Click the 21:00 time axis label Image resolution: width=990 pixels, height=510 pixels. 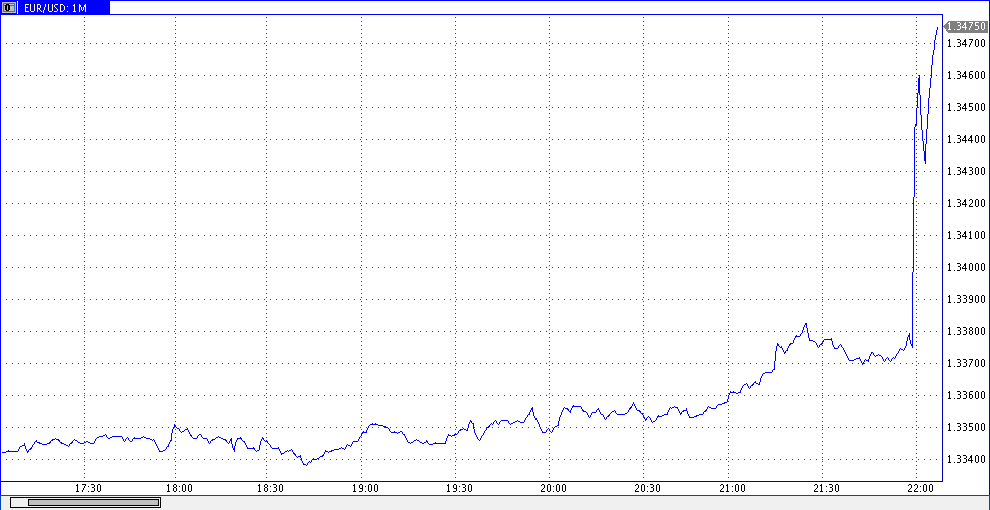[732, 489]
